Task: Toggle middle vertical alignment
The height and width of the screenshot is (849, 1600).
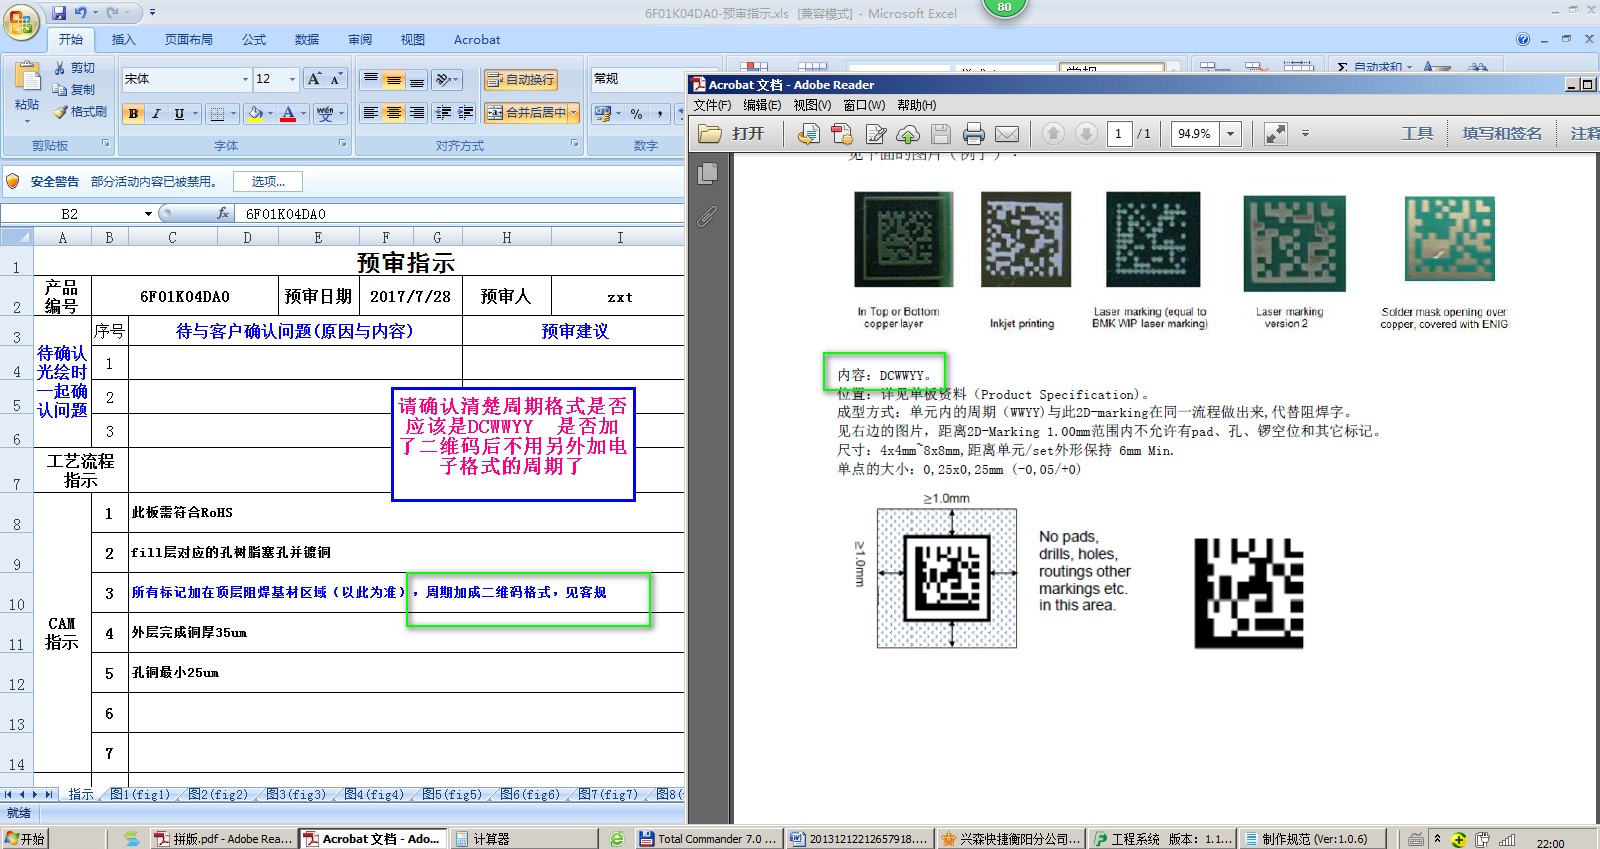Action: pos(394,80)
